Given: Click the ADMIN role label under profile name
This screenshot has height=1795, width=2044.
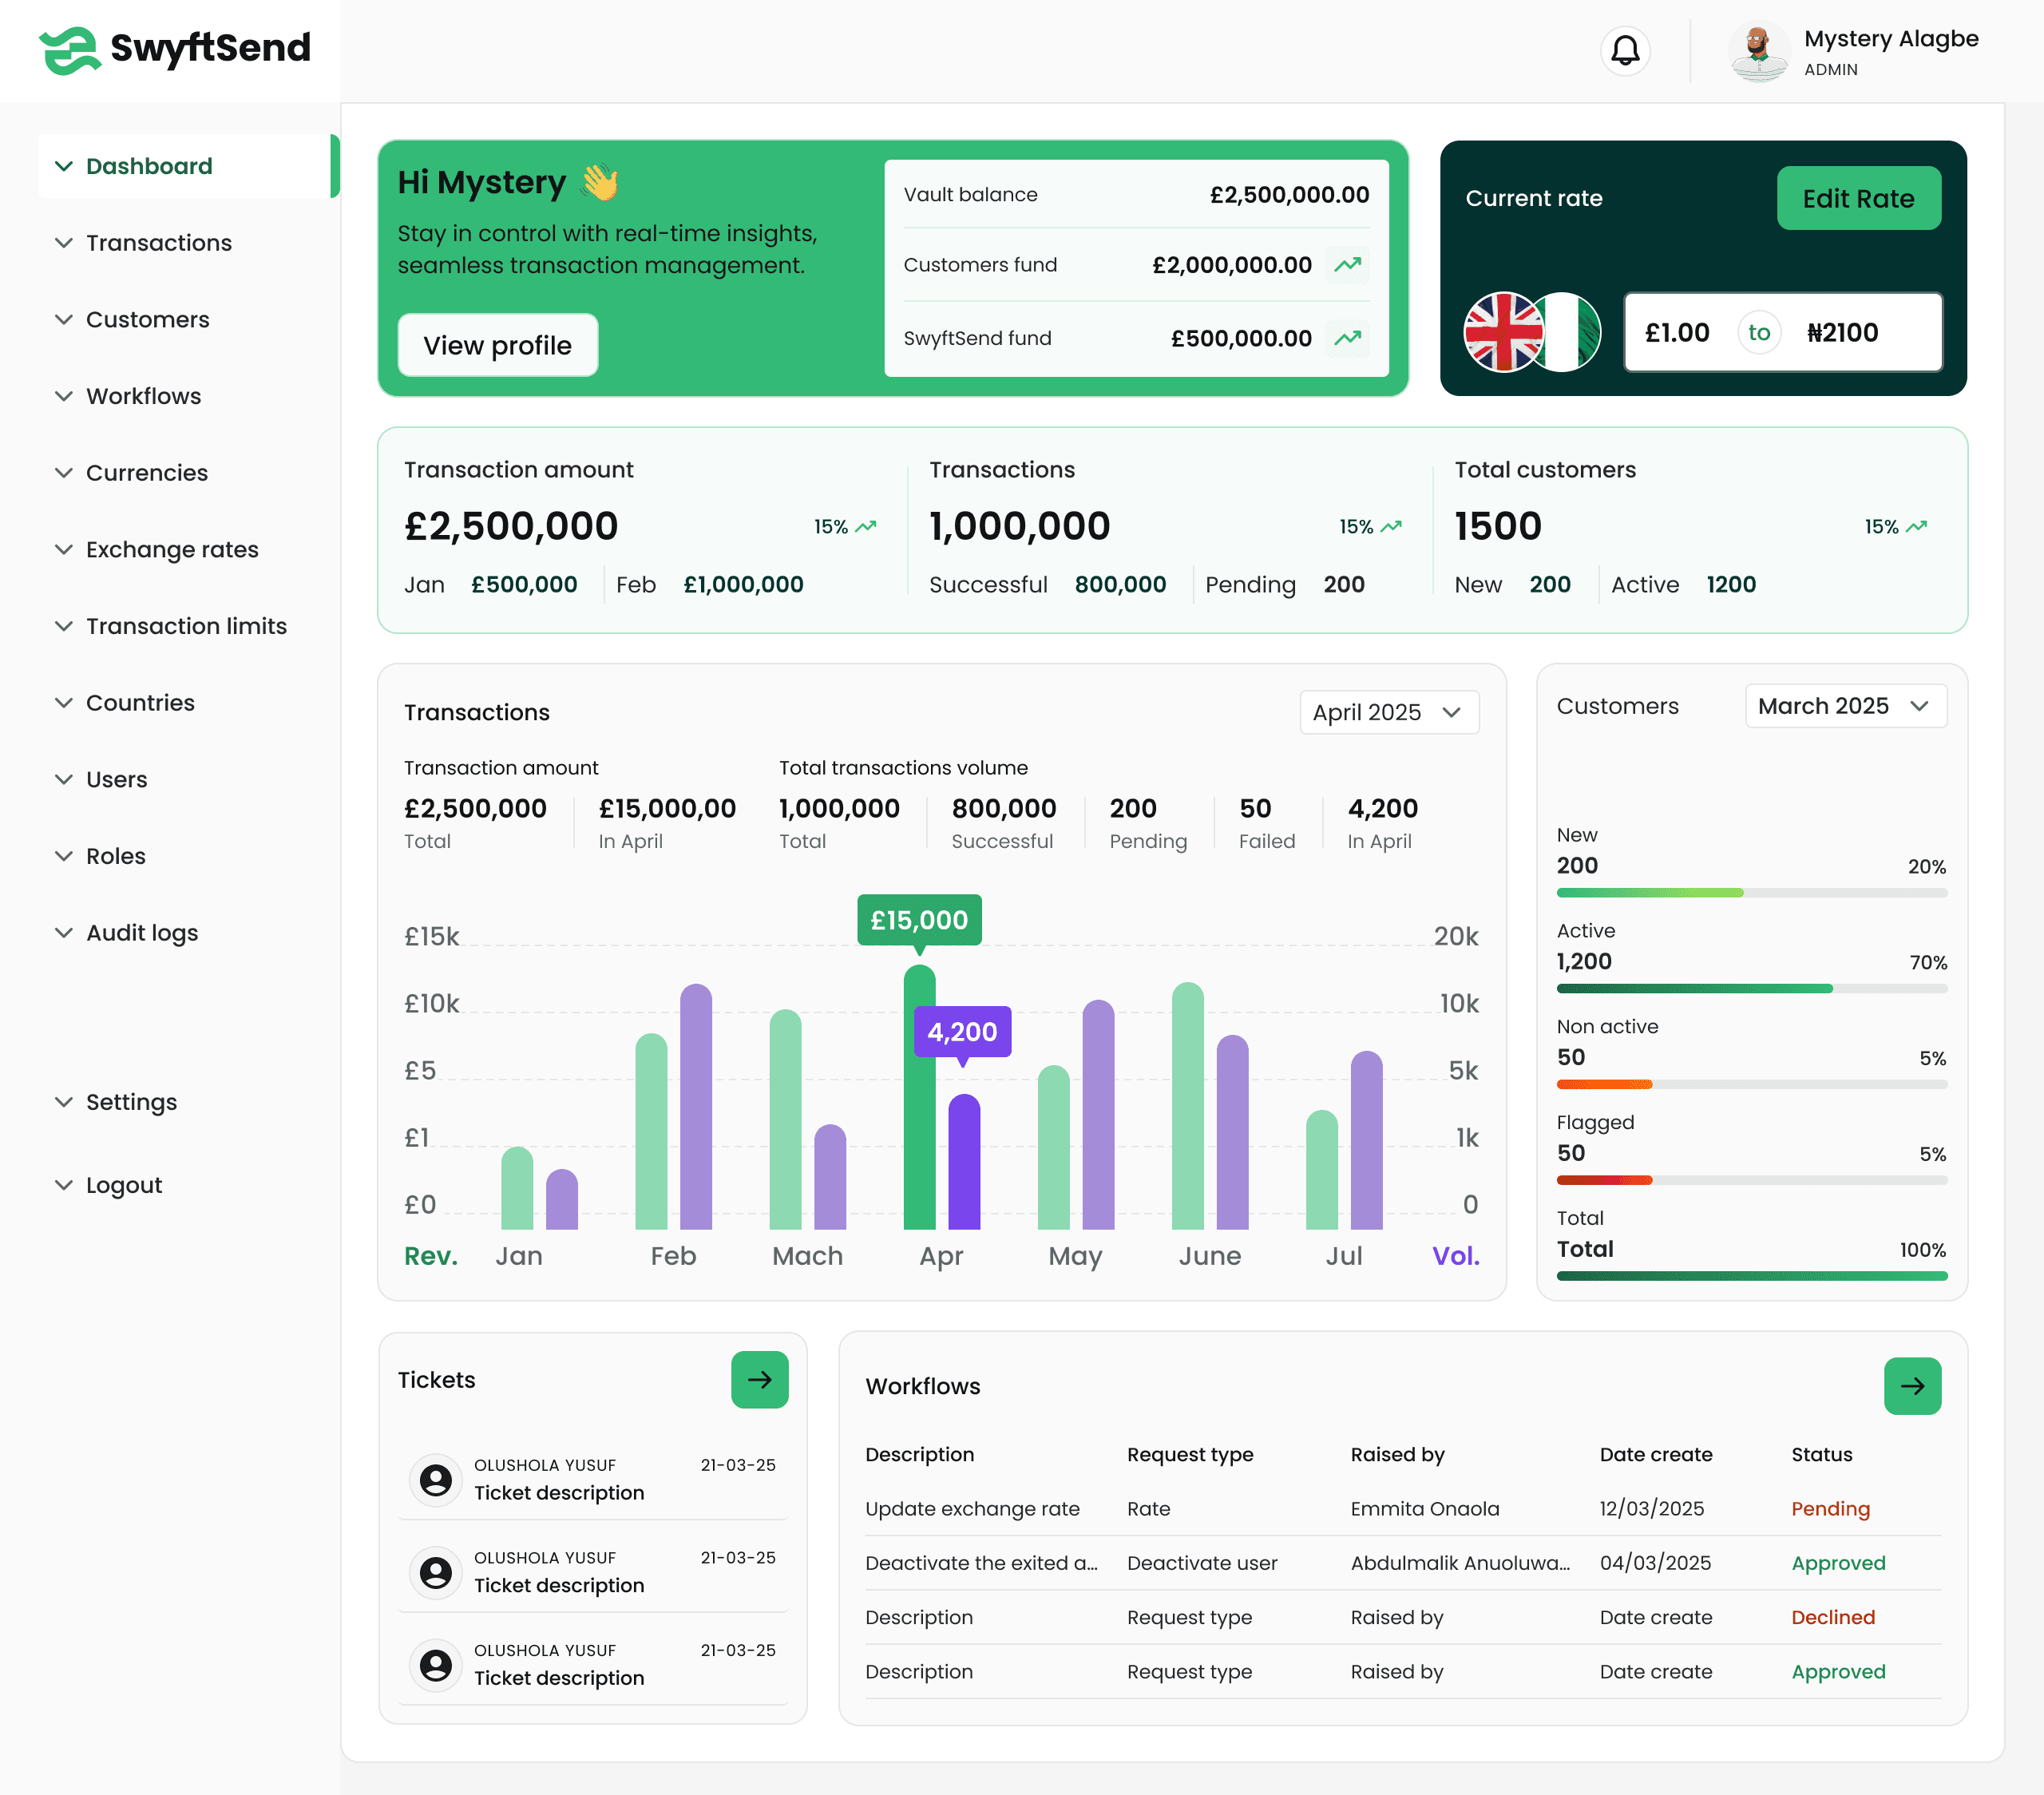Looking at the screenshot, I should [x=1830, y=69].
